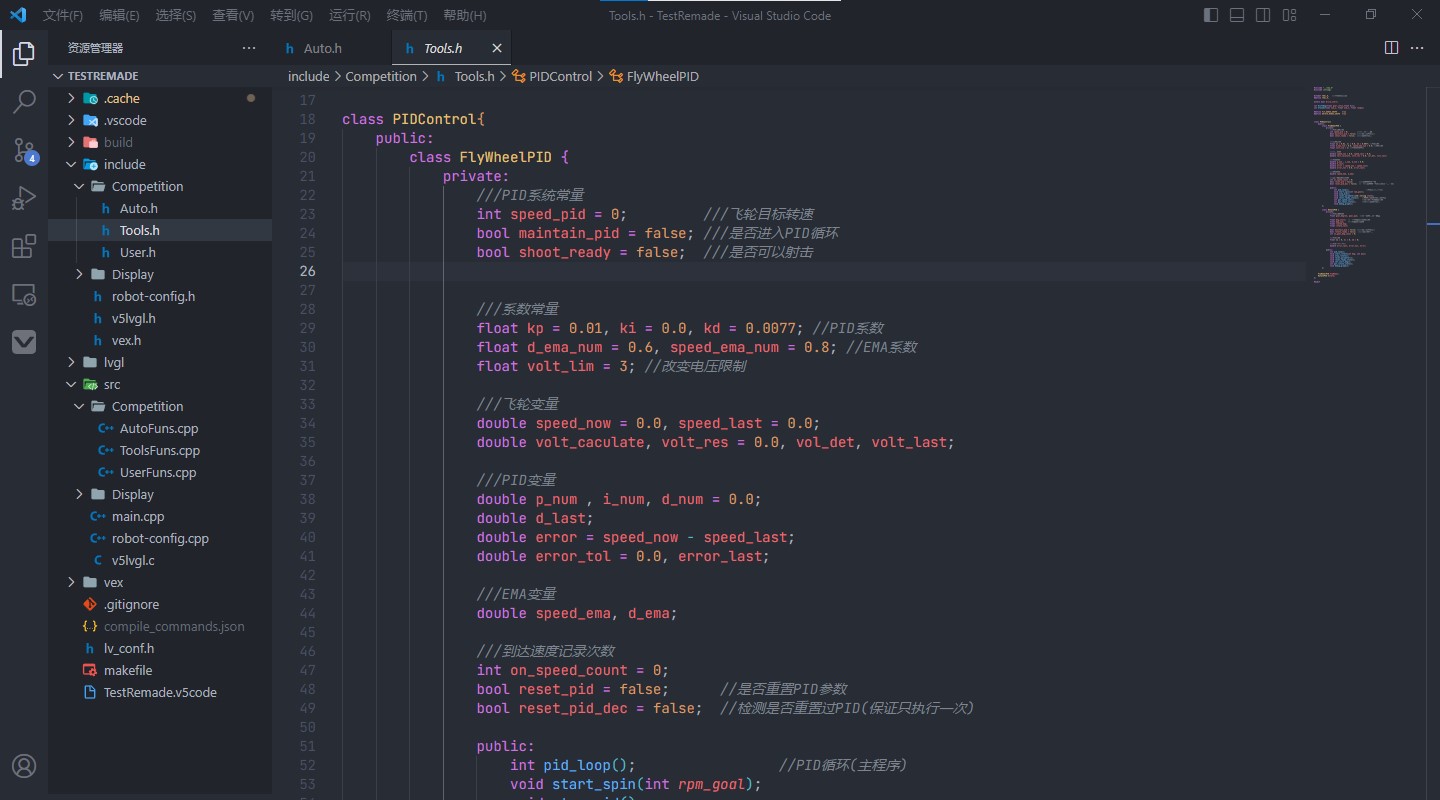1440x800 pixels.
Task: Open the 终端(T) menu
Action: [x=406, y=15]
